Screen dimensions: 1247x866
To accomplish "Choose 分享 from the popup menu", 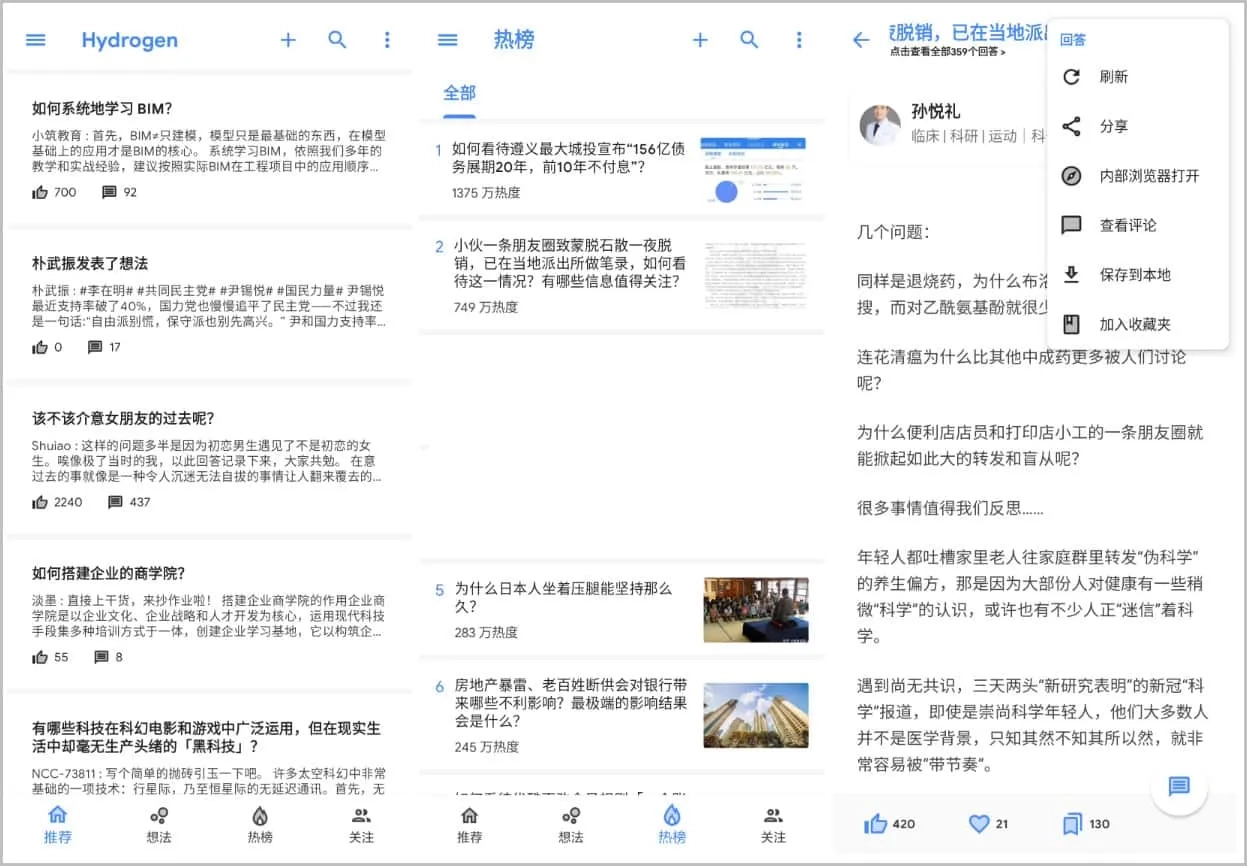I will 1113,127.
